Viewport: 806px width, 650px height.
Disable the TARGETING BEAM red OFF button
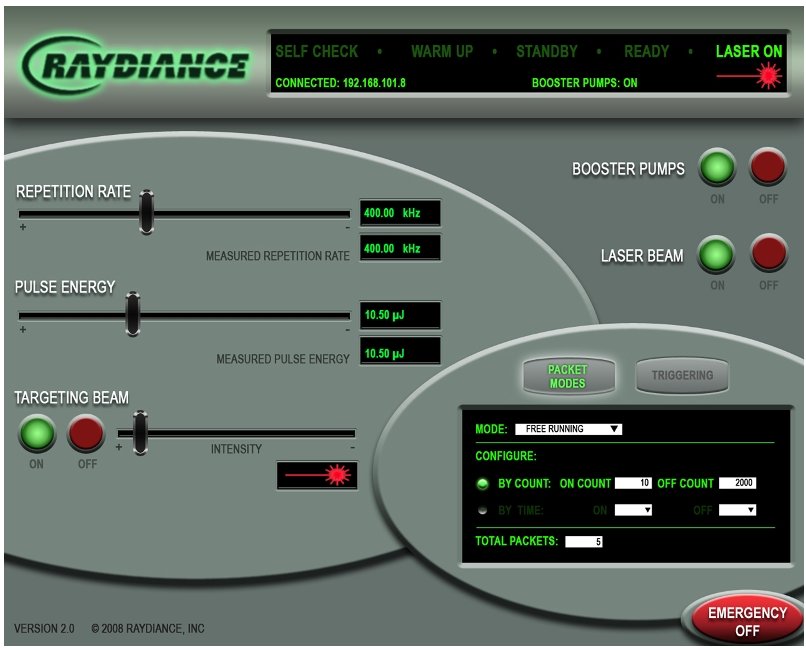point(84,435)
